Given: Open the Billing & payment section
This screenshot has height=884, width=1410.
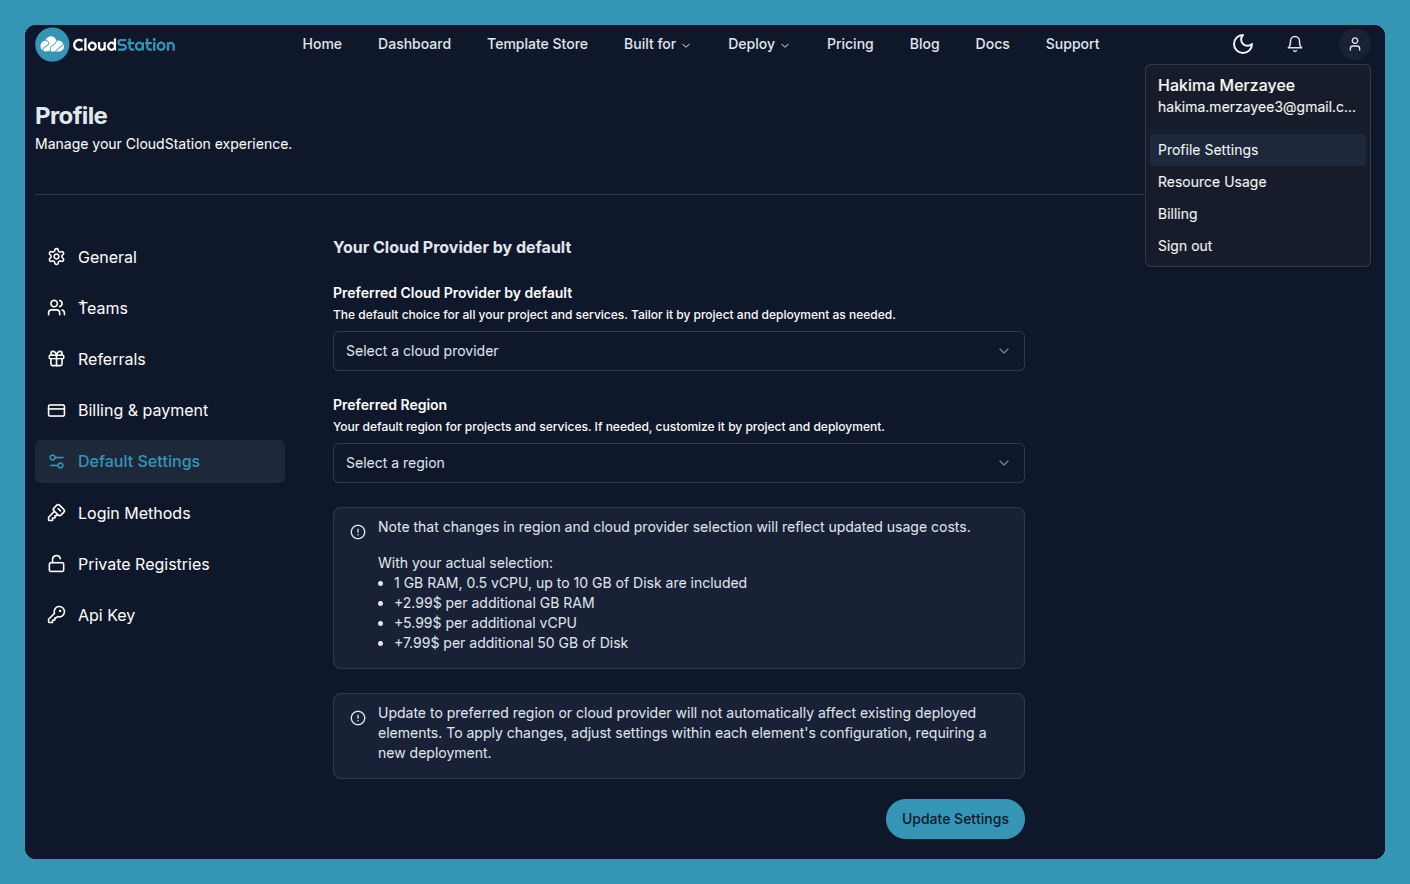Looking at the screenshot, I should (x=160, y=410).
